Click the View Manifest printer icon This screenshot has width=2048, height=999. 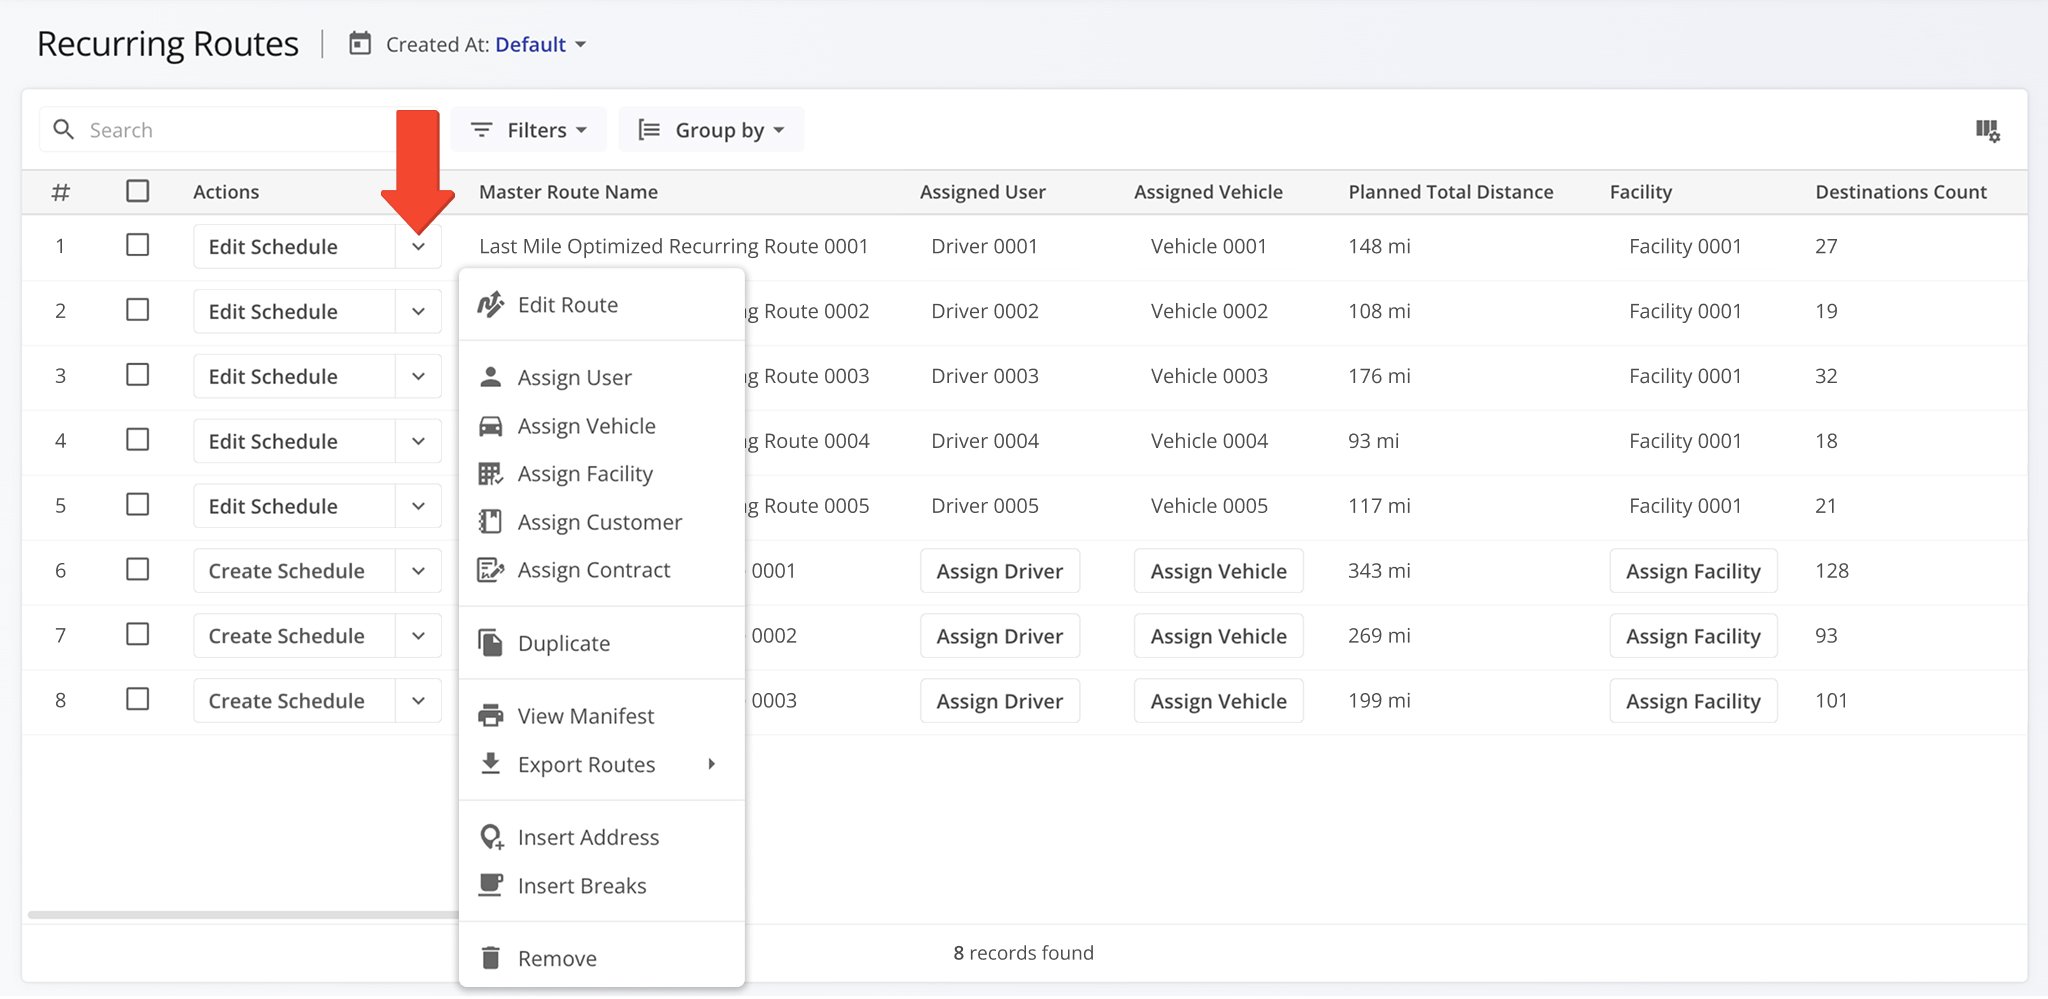click(x=491, y=715)
